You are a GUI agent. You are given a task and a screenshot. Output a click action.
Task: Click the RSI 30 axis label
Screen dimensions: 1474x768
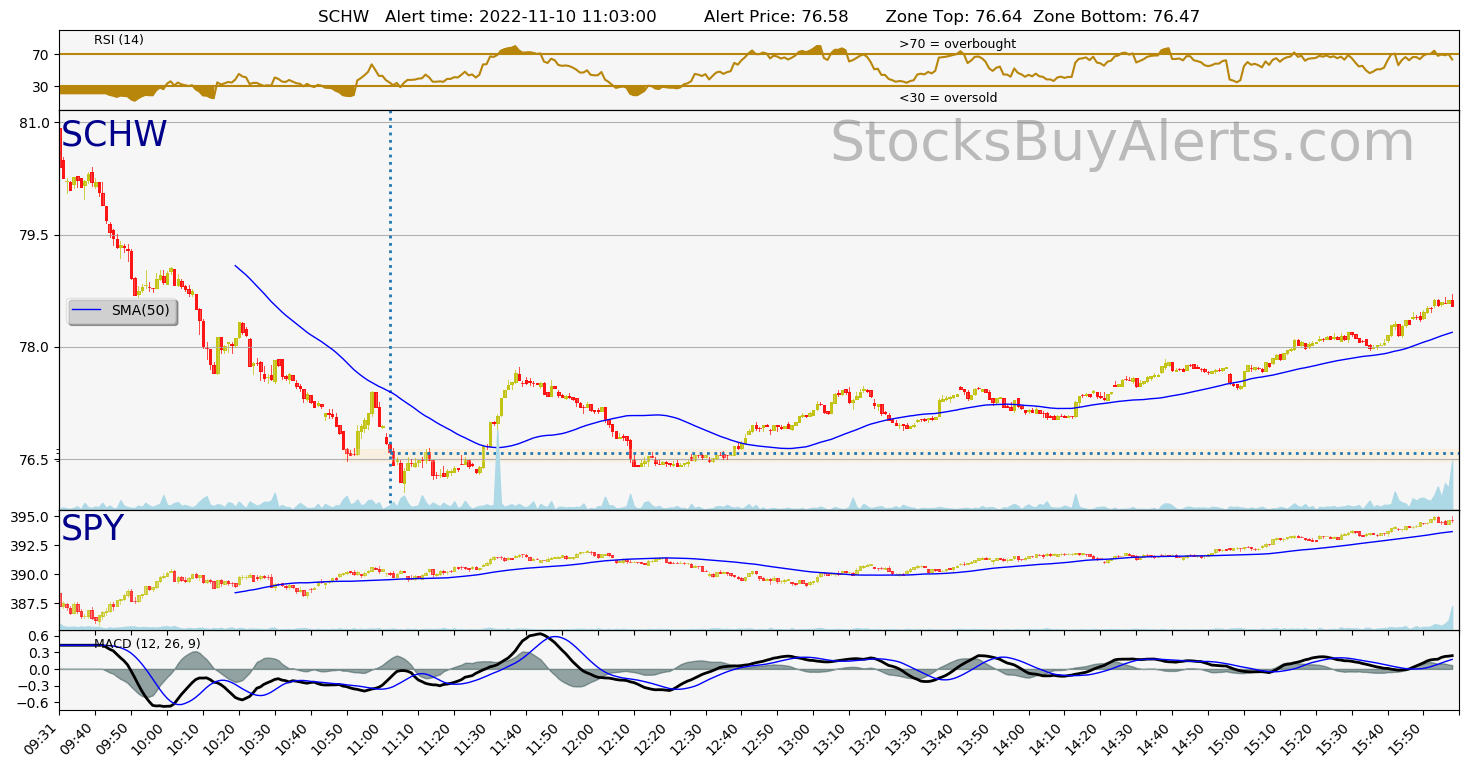point(41,87)
